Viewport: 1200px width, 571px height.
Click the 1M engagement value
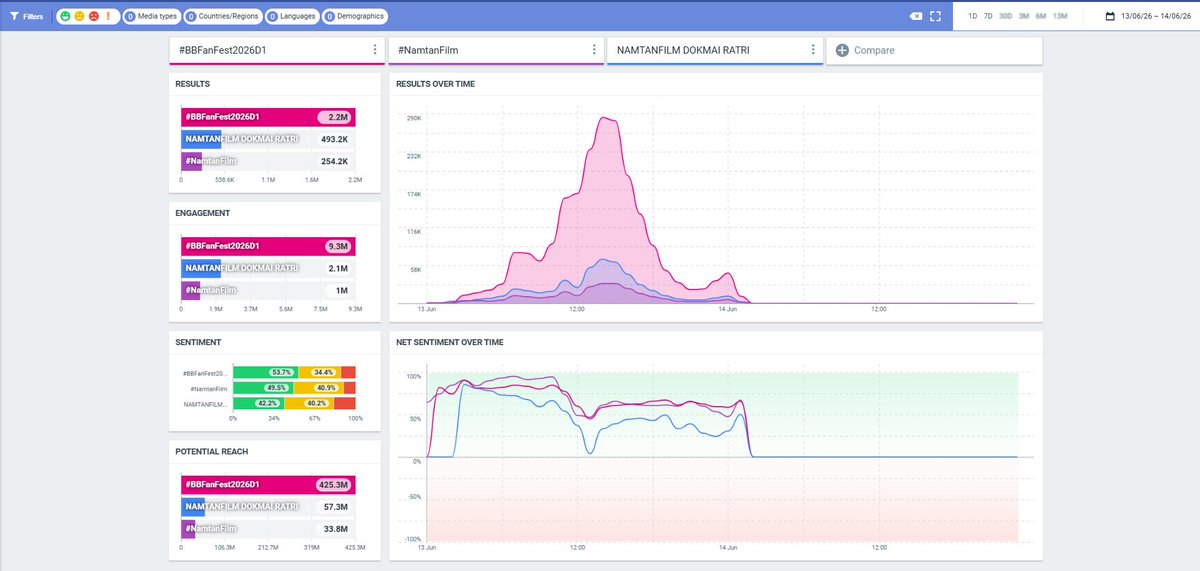pos(341,290)
